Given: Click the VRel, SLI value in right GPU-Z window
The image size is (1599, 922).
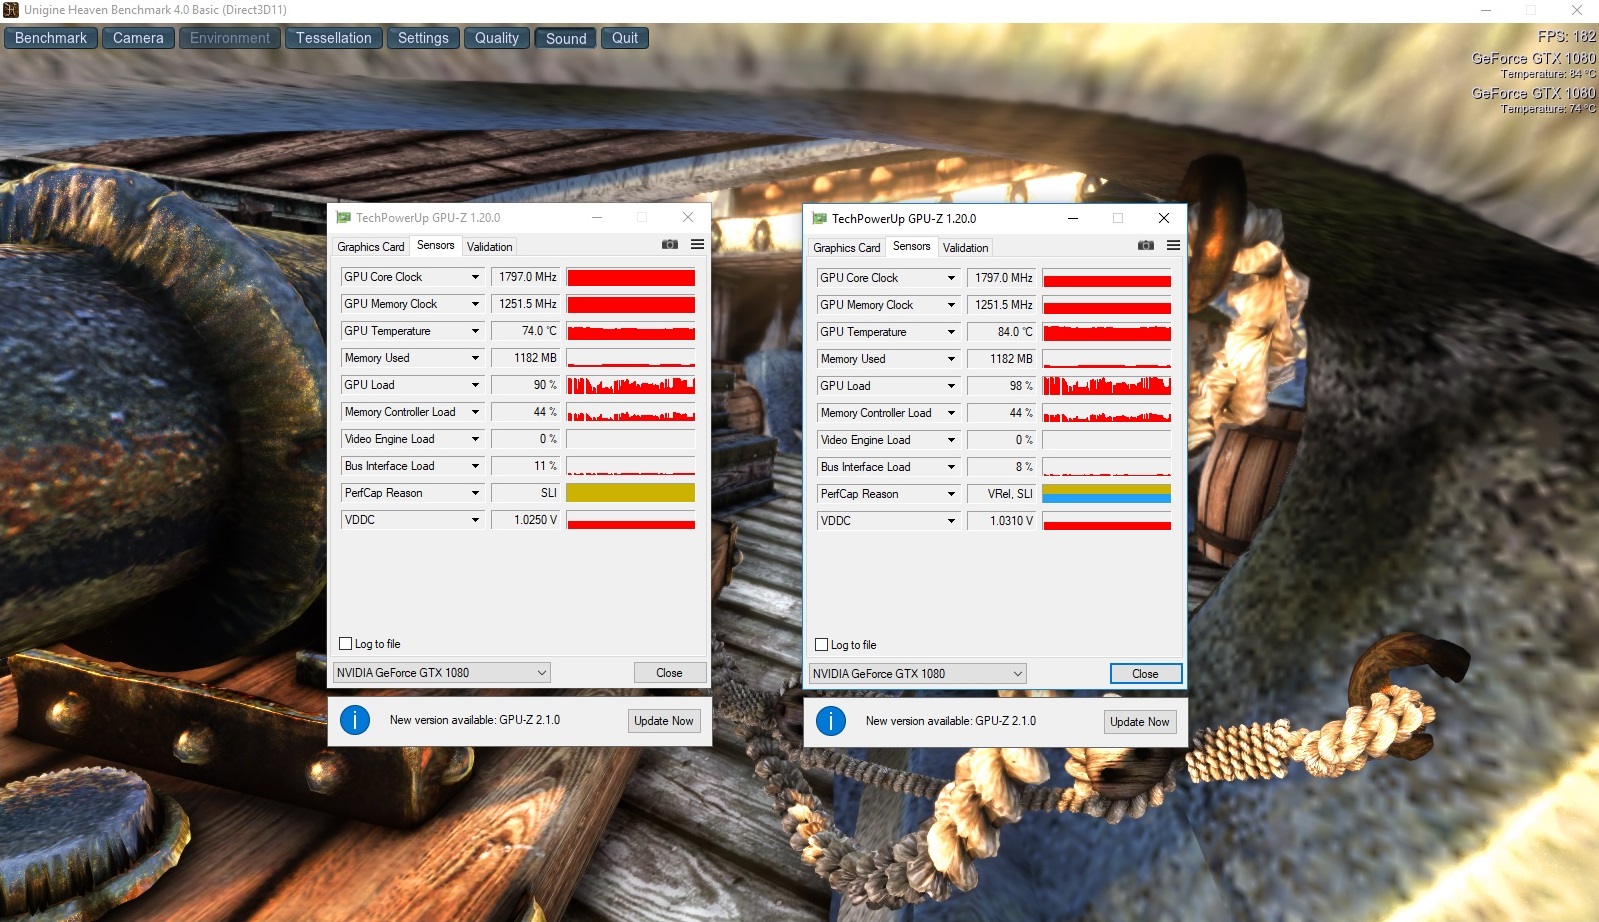Looking at the screenshot, I should (1002, 494).
